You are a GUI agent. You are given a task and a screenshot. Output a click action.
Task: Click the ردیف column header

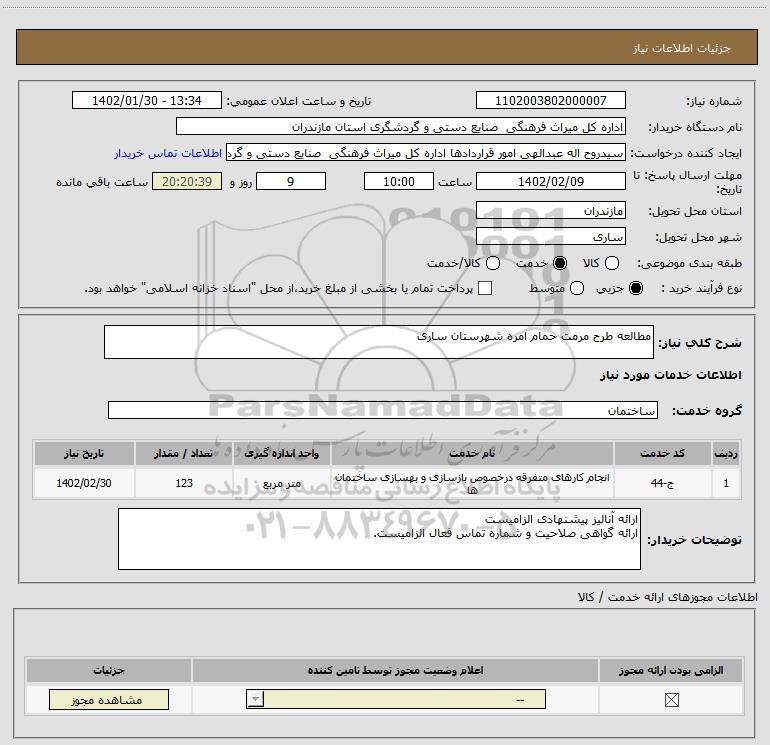(726, 453)
